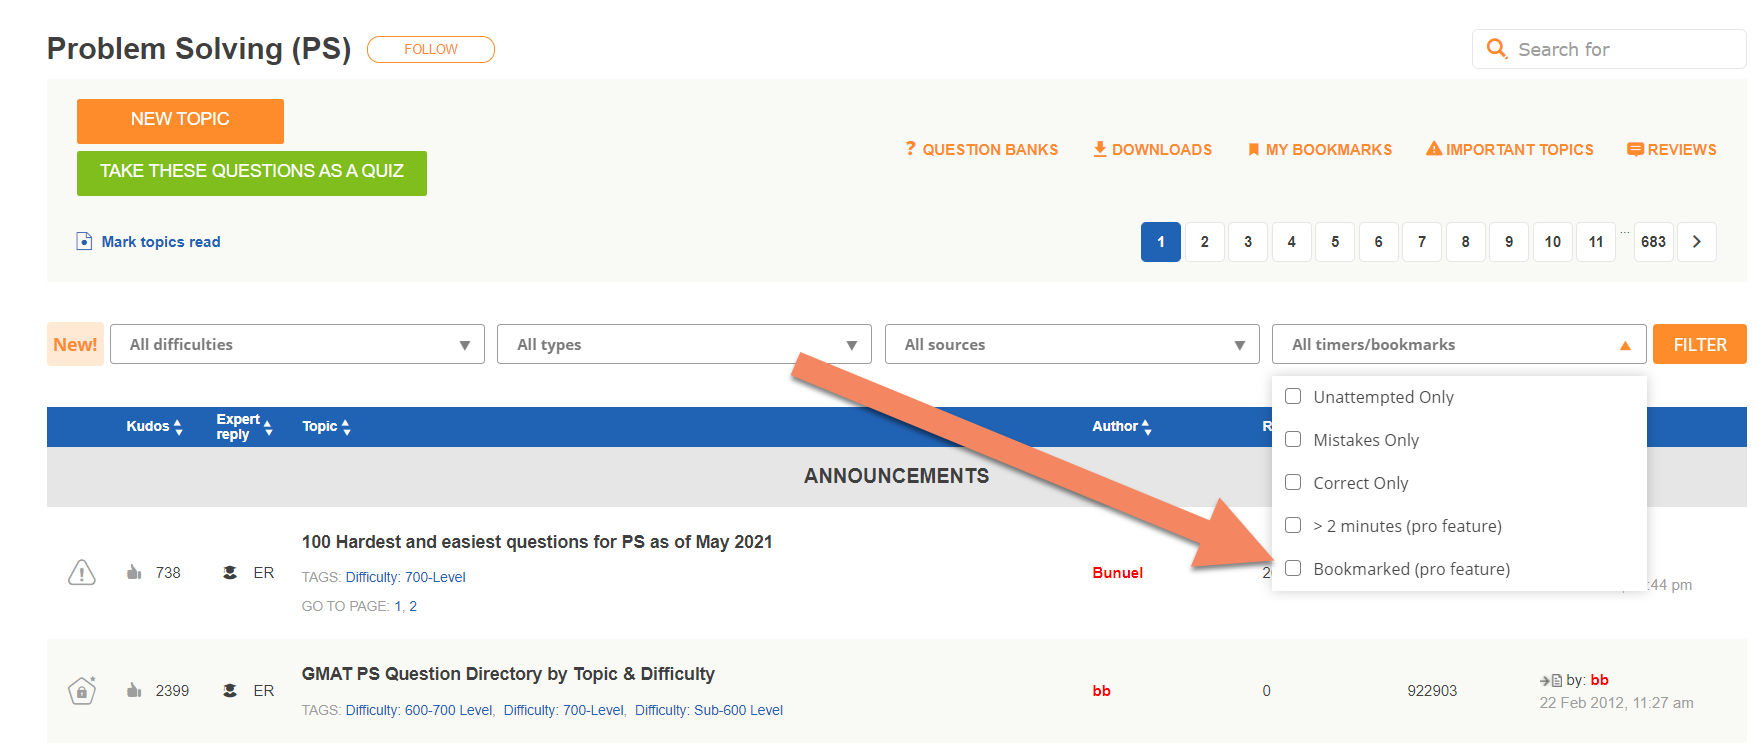Open the All sources dropdown
Screen dimensions: 1758x744
click(1071, 344)
